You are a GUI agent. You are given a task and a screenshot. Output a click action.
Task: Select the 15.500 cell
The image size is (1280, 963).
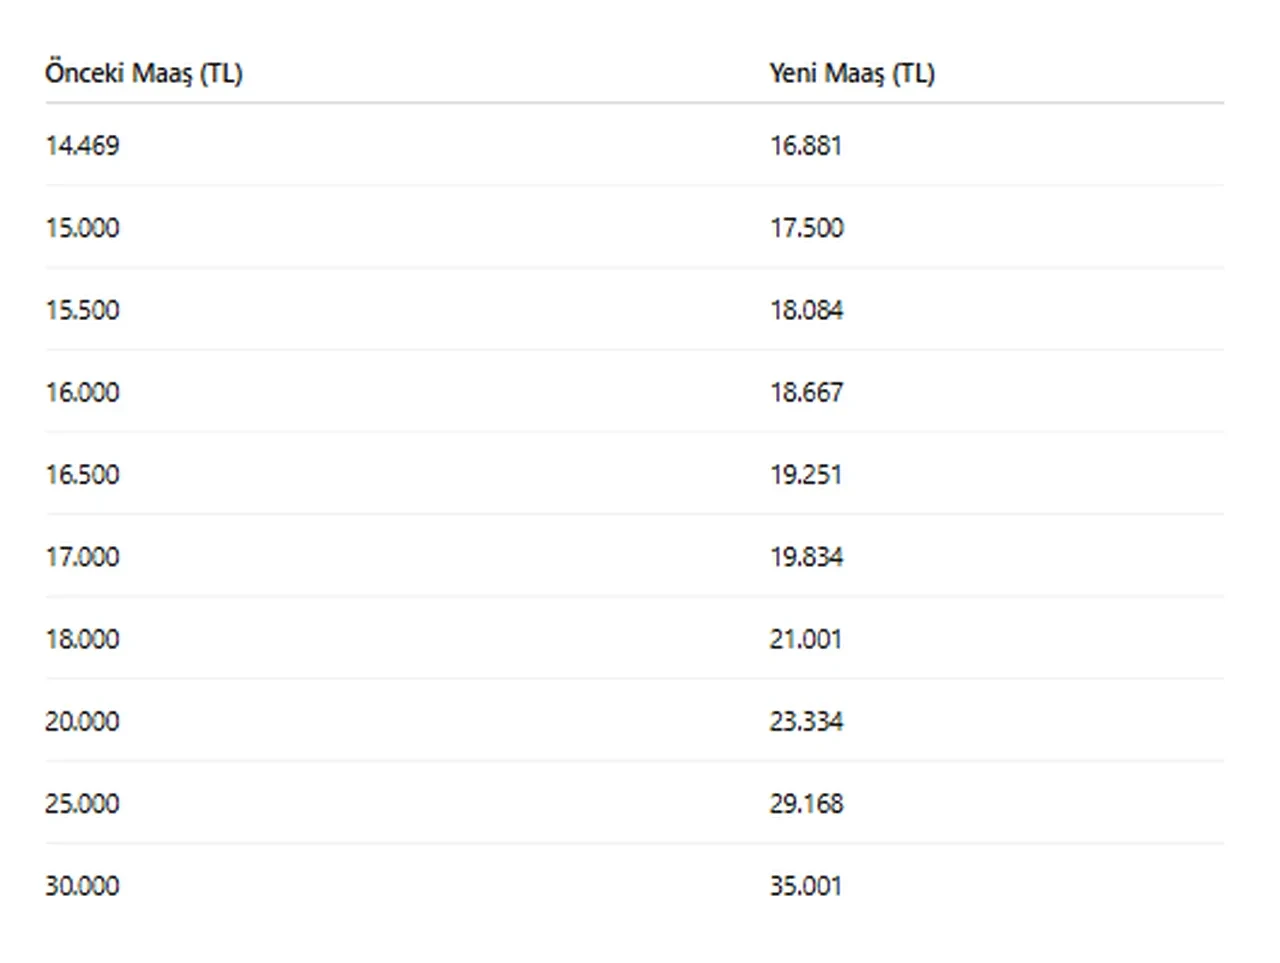point(82,310)
